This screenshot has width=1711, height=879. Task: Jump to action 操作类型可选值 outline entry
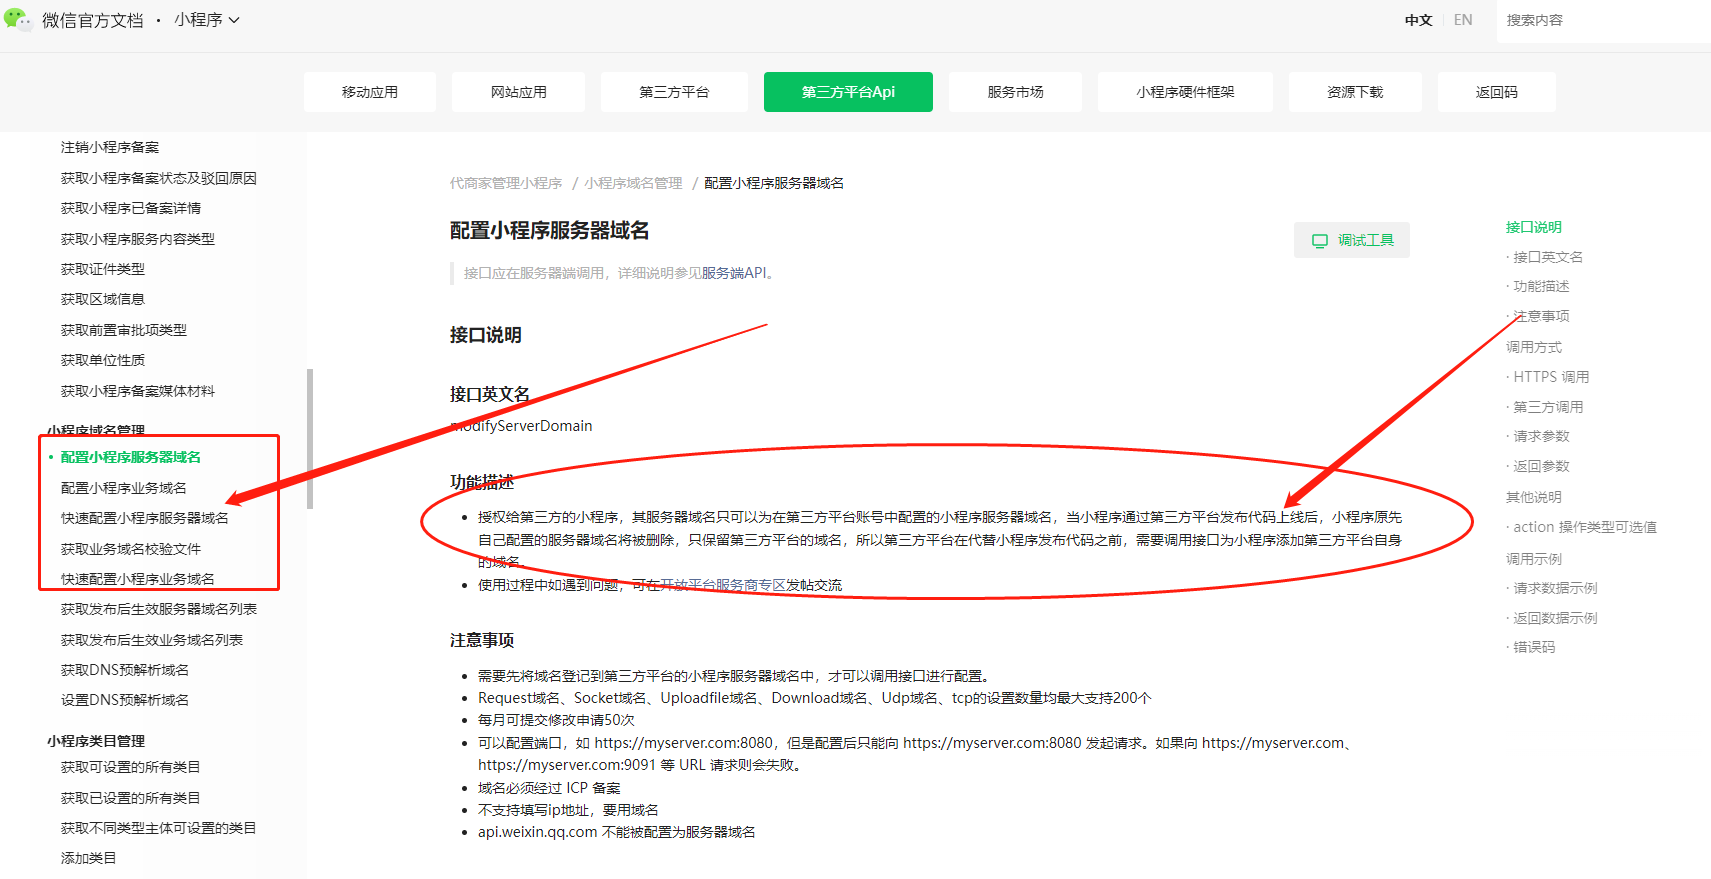tap(1585, 527)
